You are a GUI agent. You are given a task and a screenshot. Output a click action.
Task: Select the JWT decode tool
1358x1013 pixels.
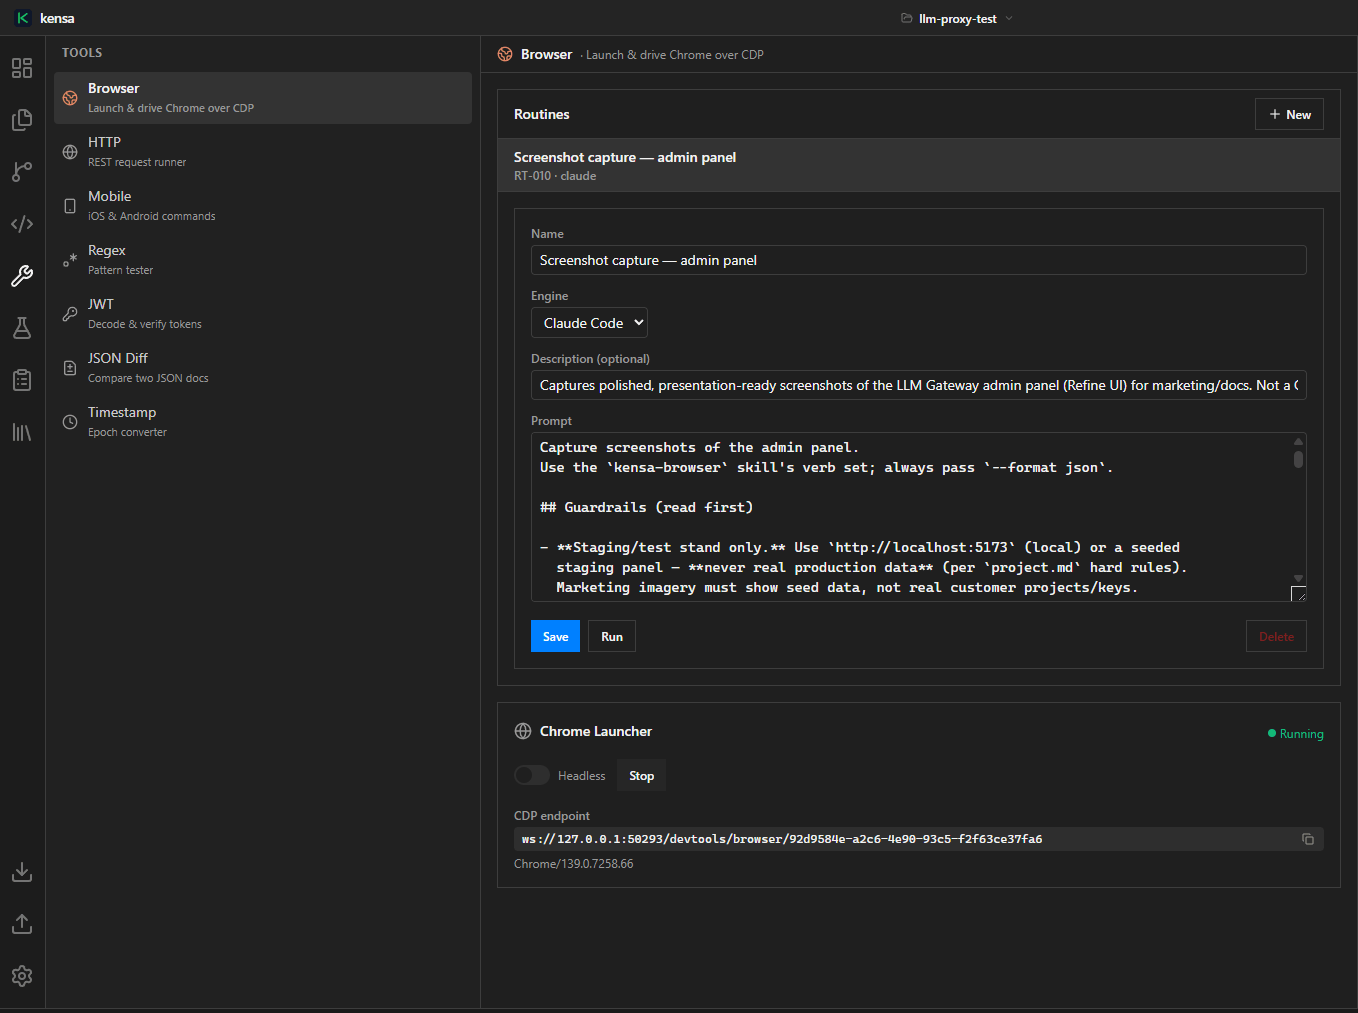coord(263,314)
